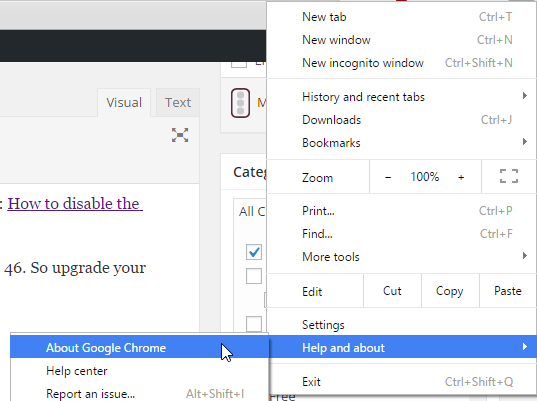Toggle the checked category checkbox

click(x=254, y=252)
